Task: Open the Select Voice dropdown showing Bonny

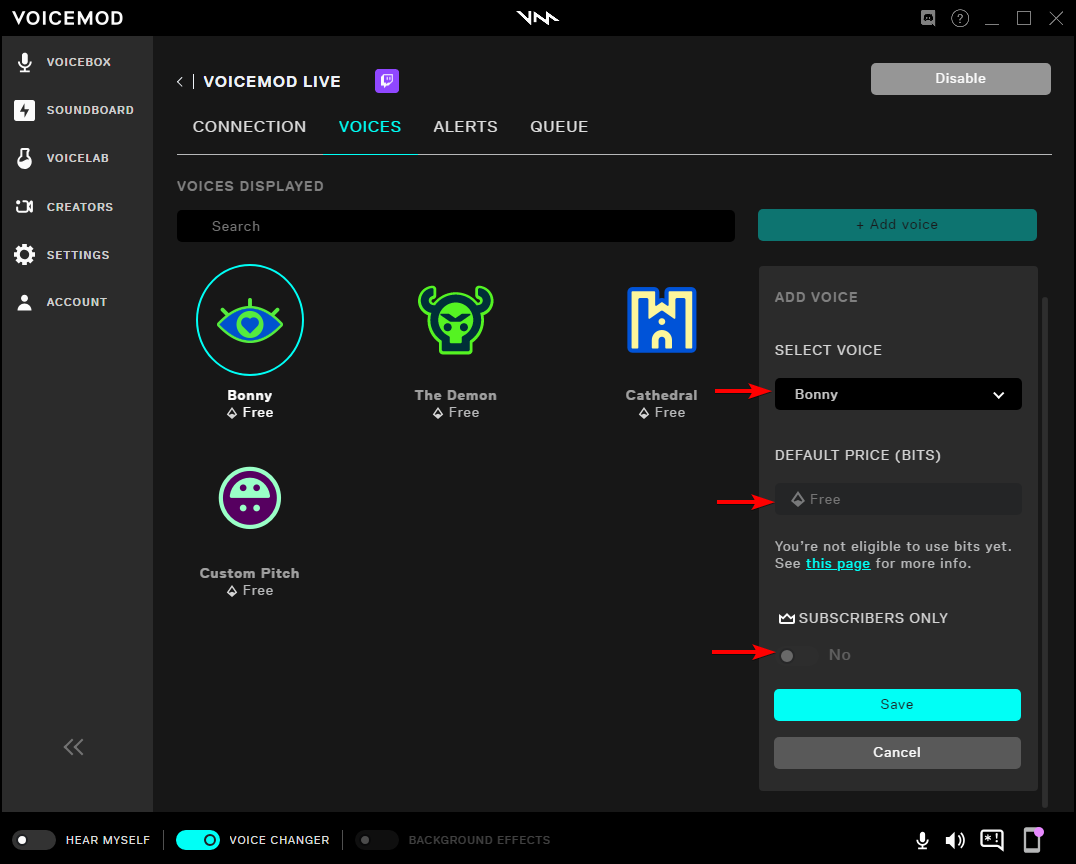Action: pos(898,394)
